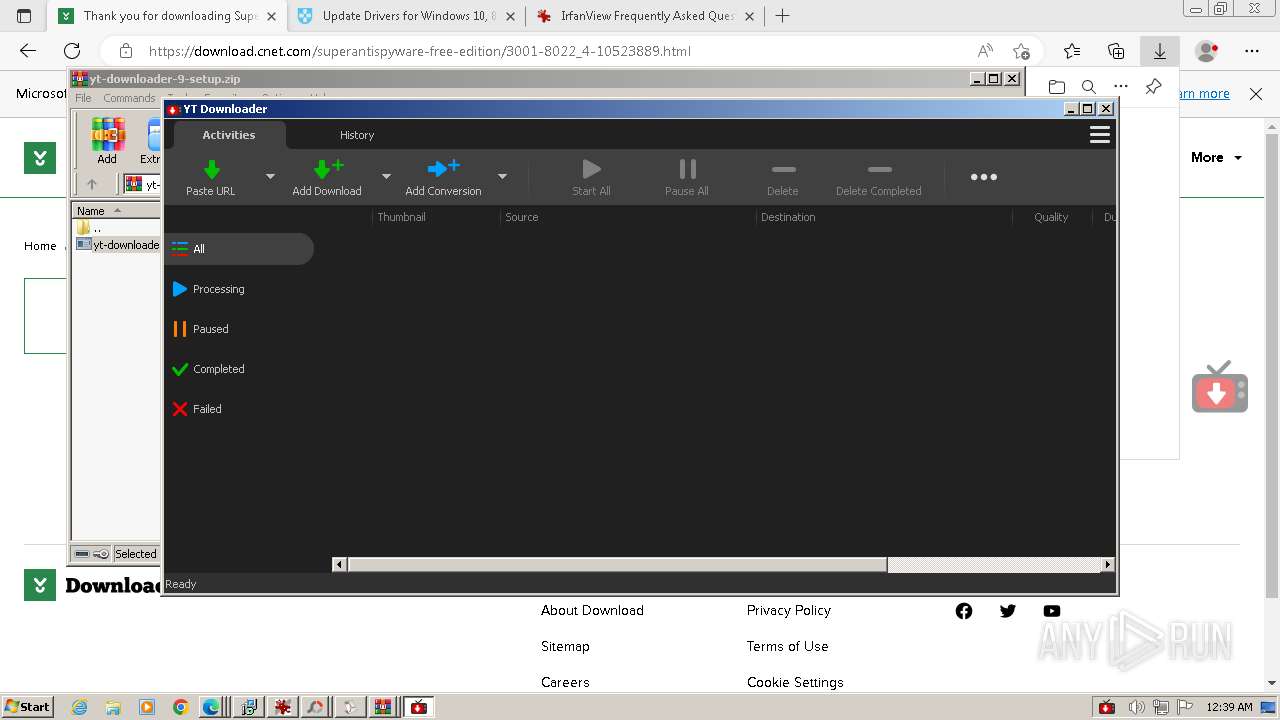Click the search icon in downloads panel
Image resolution: width=1280 pixels, height=720 pixels.
(1089, 87)
